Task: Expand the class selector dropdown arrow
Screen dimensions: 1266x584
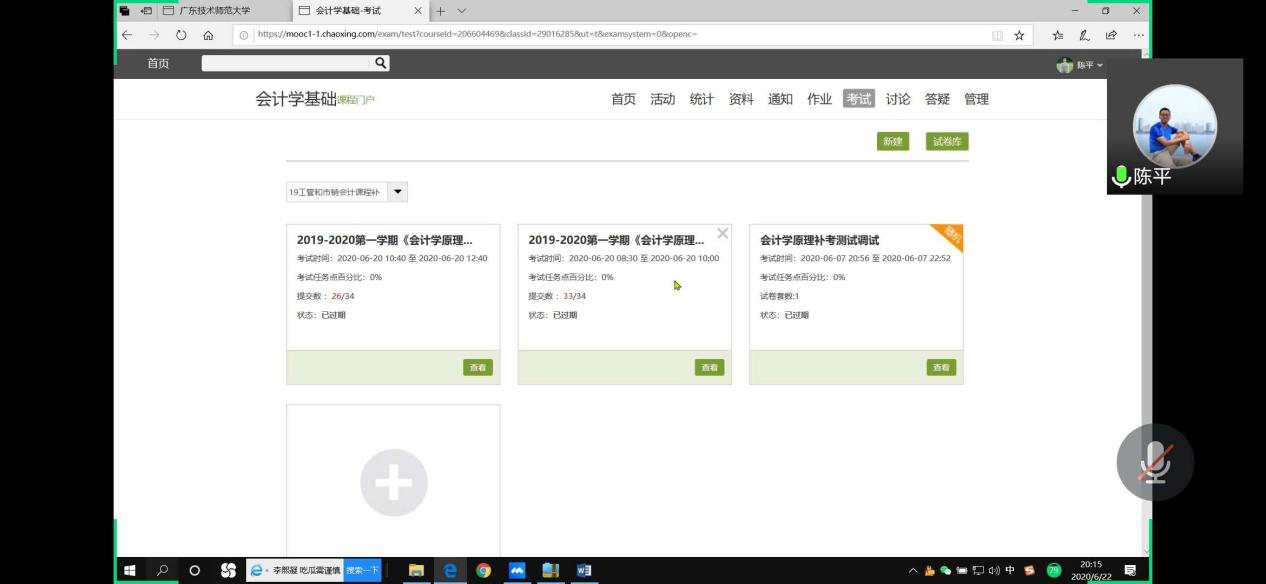Action: (397, 192)
